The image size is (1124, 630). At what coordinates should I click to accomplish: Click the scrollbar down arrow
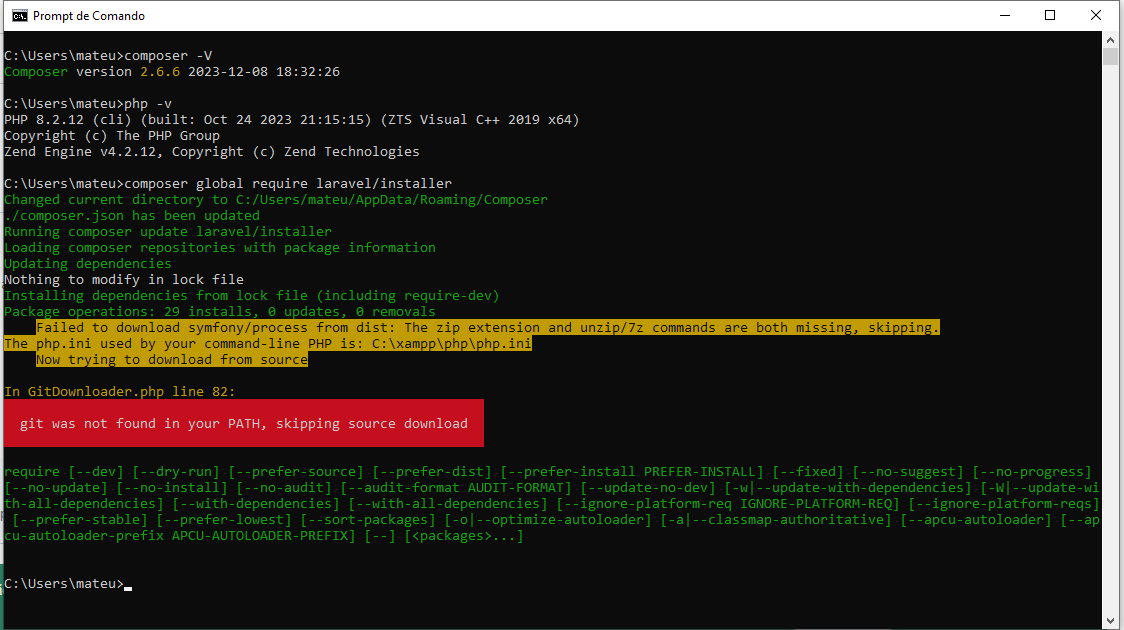click(1110, 621)
